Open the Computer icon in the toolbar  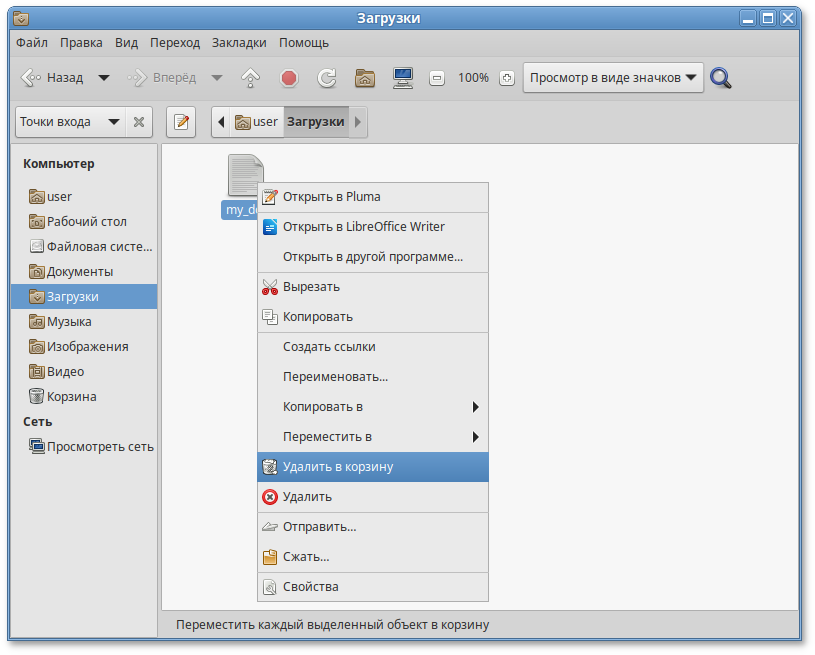point(403,78)
